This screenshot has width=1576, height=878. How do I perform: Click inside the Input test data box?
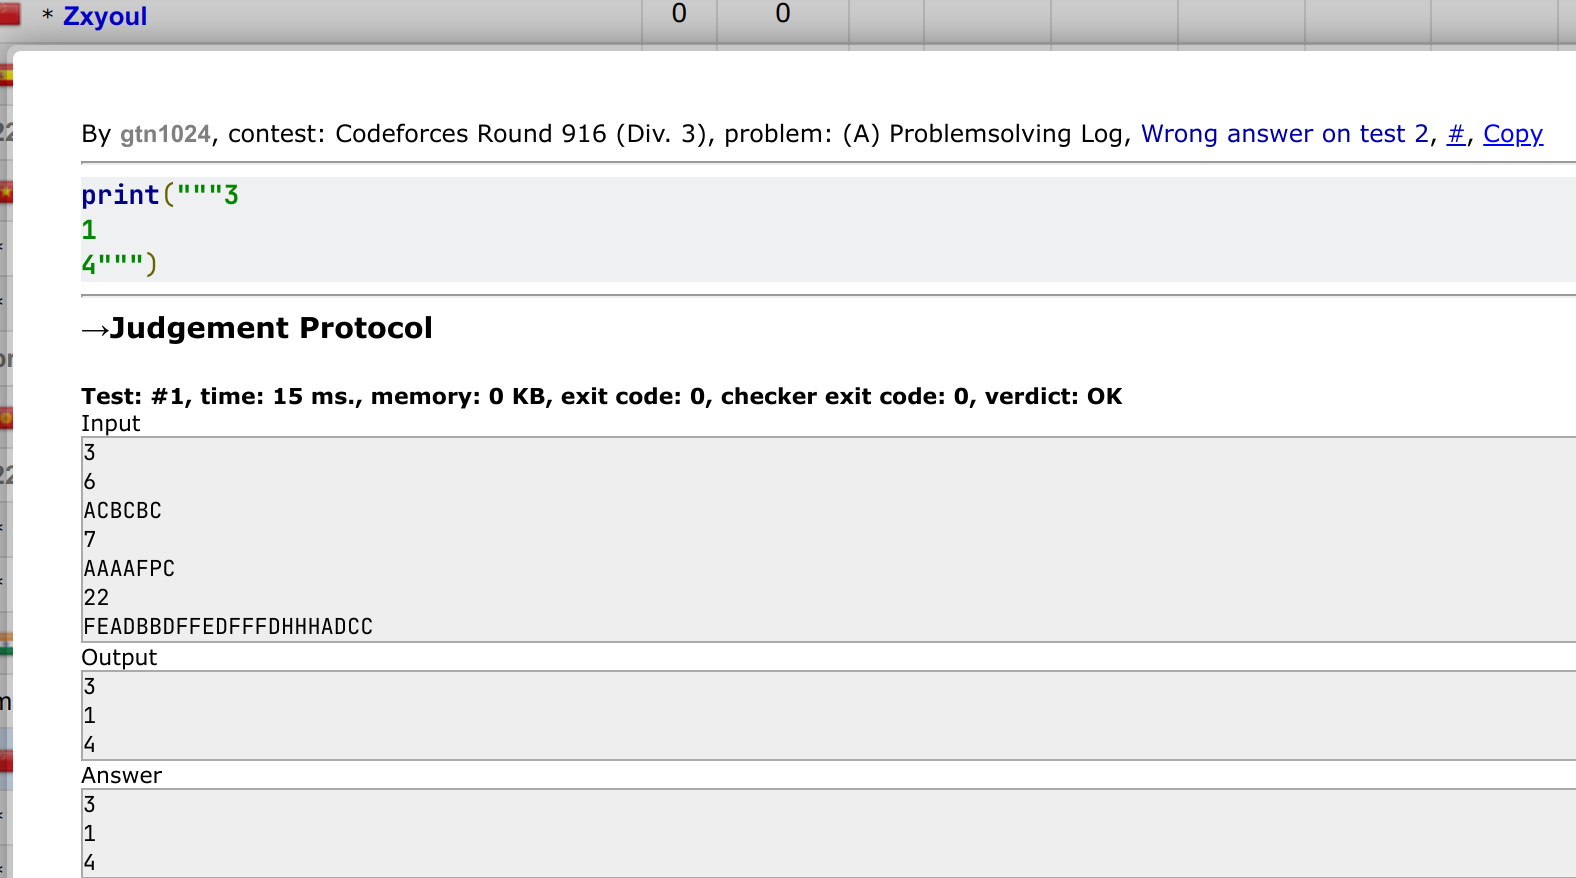click(800, 540)
